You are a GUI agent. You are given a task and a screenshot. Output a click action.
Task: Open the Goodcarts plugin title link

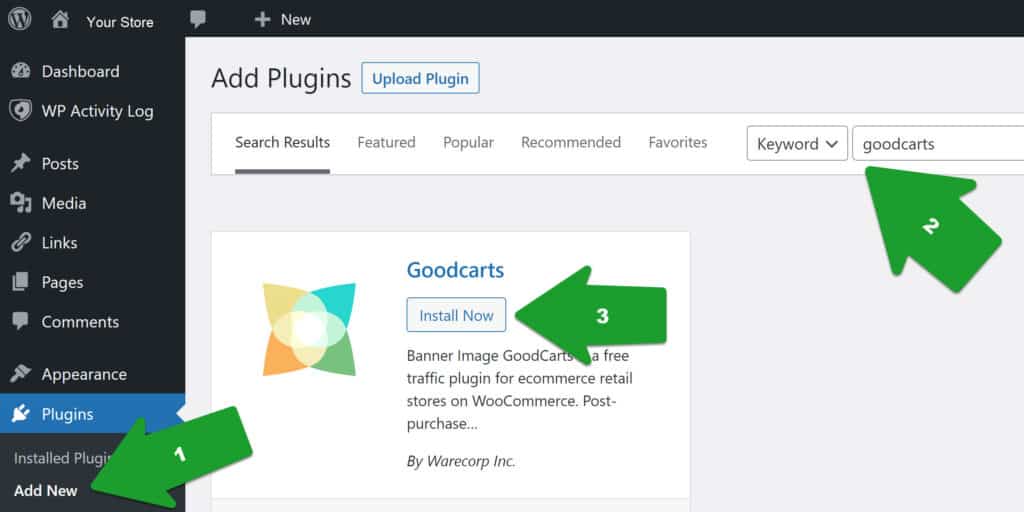pyautogui.click(x=455, y=270)
